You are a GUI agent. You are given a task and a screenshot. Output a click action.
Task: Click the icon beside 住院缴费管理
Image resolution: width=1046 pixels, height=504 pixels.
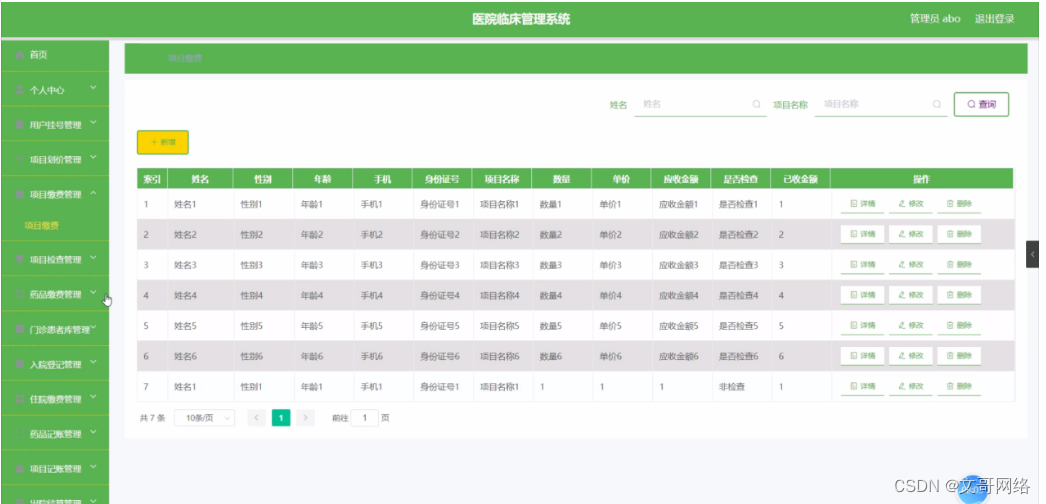(x=20, y=399)
